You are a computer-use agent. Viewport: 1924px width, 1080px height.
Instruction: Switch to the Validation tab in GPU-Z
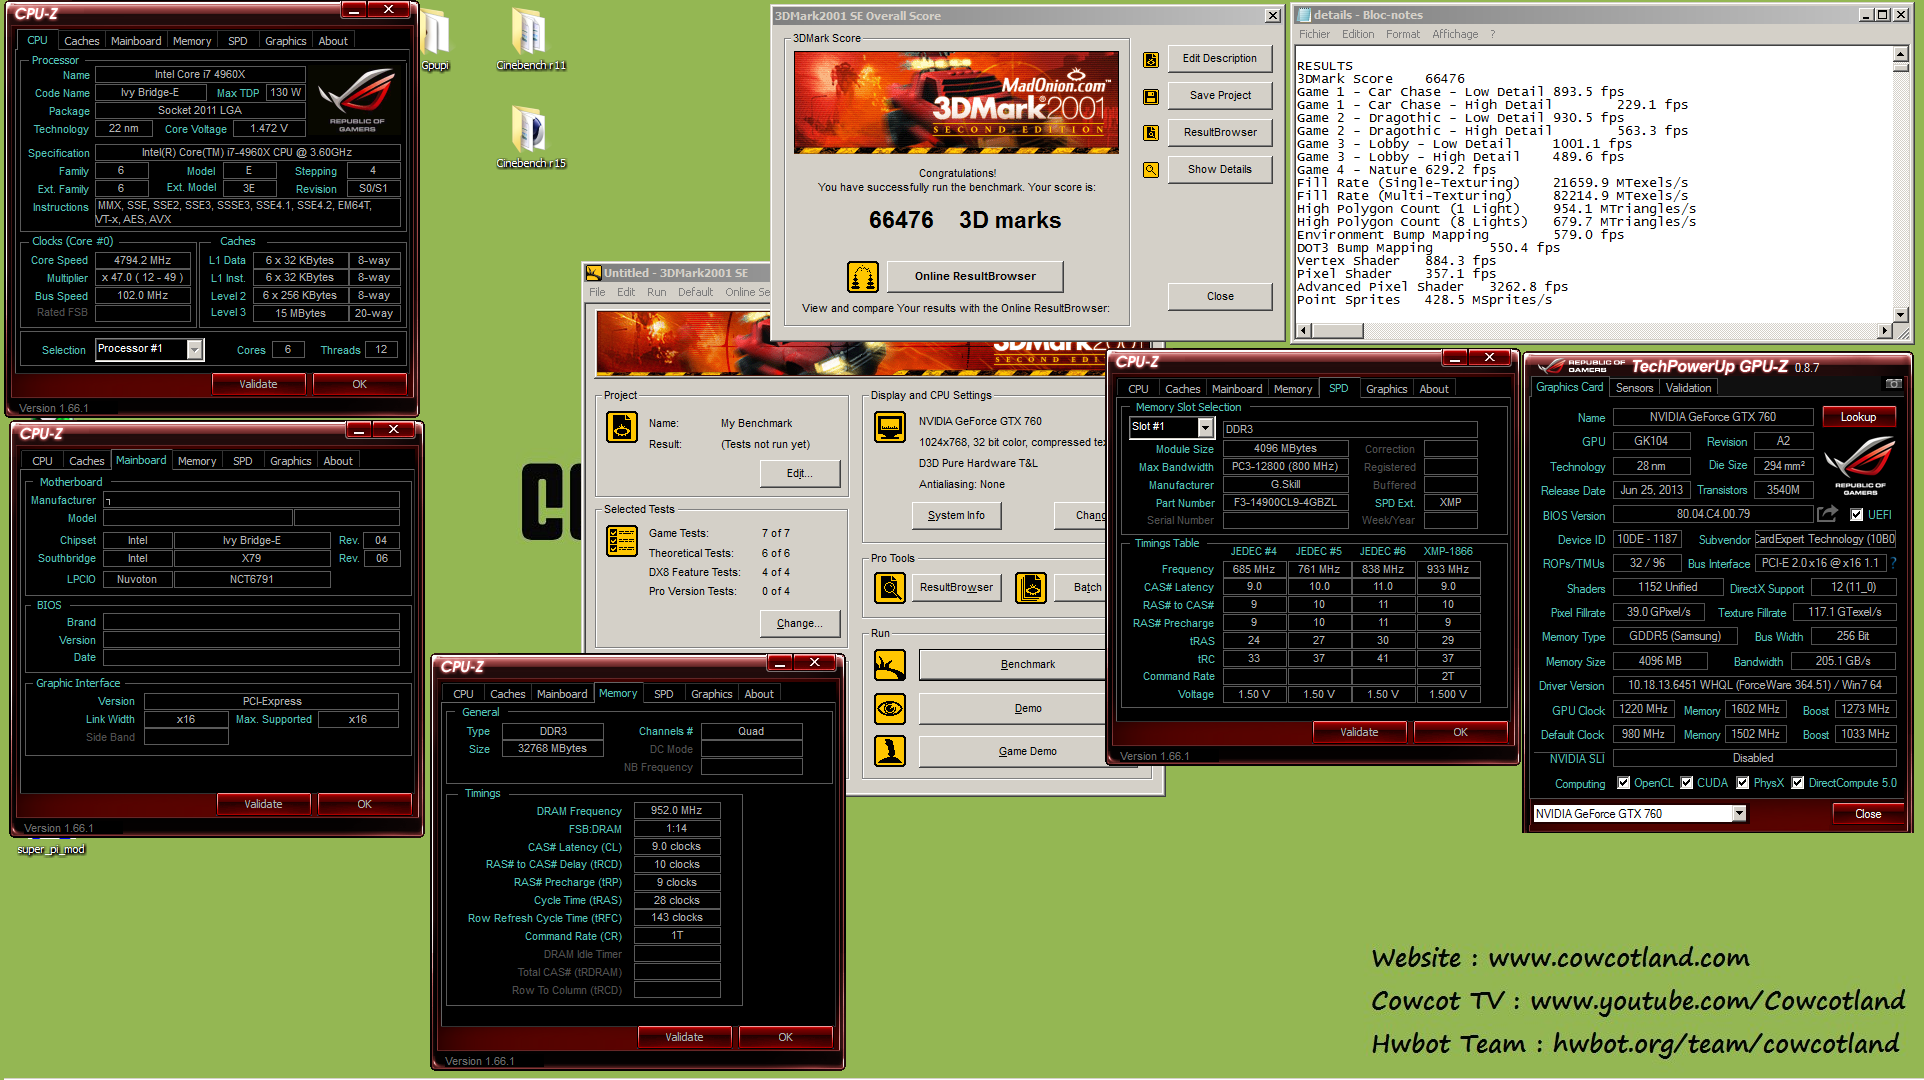click(1688, 388)
